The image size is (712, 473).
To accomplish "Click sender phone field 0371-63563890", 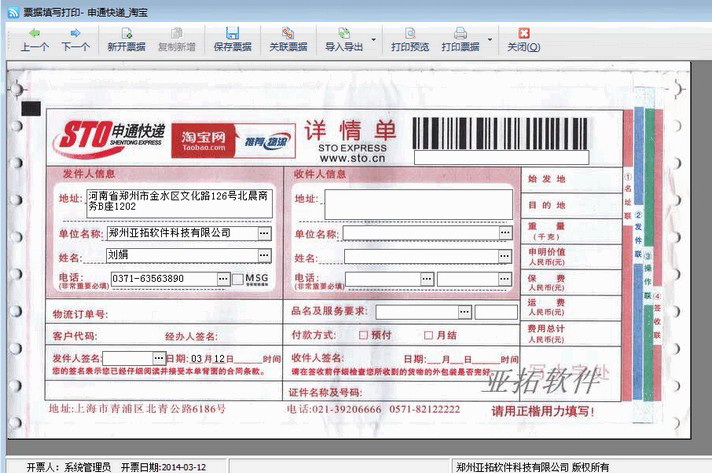I will (163, 279).
